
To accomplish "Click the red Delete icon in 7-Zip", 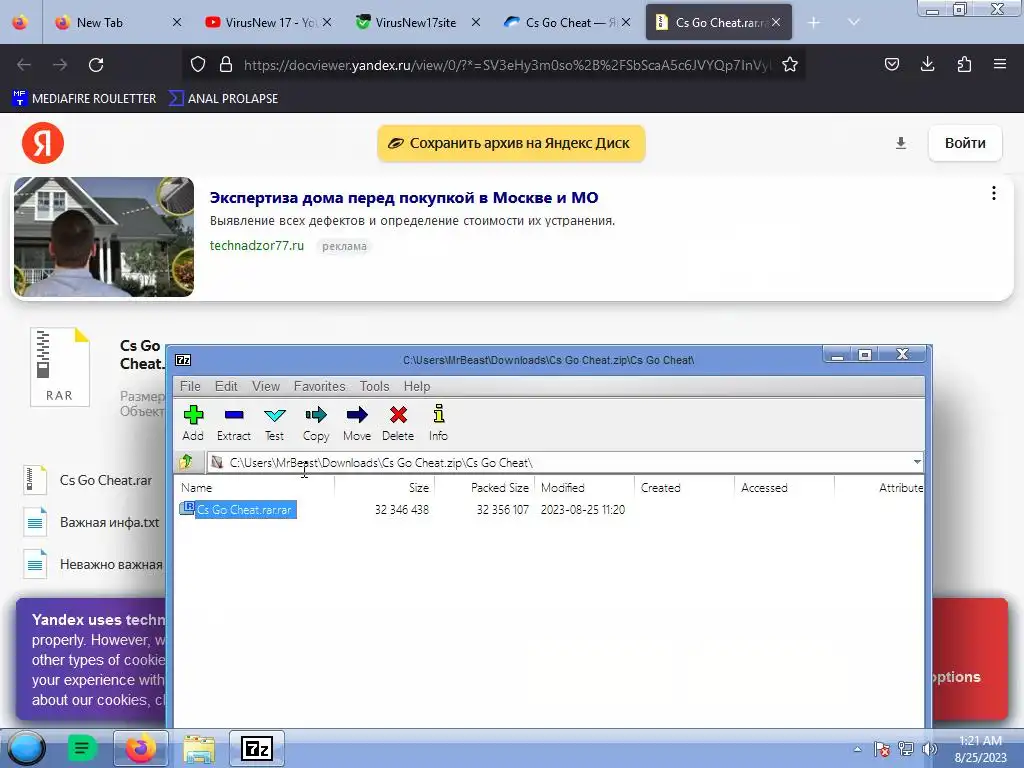I will point(398,423).
